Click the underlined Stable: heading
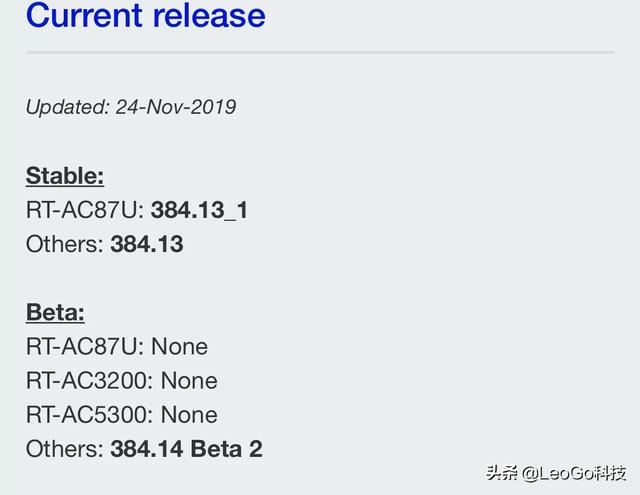The height and width of the screenshot is (495, 640). [x=65, y=176]
